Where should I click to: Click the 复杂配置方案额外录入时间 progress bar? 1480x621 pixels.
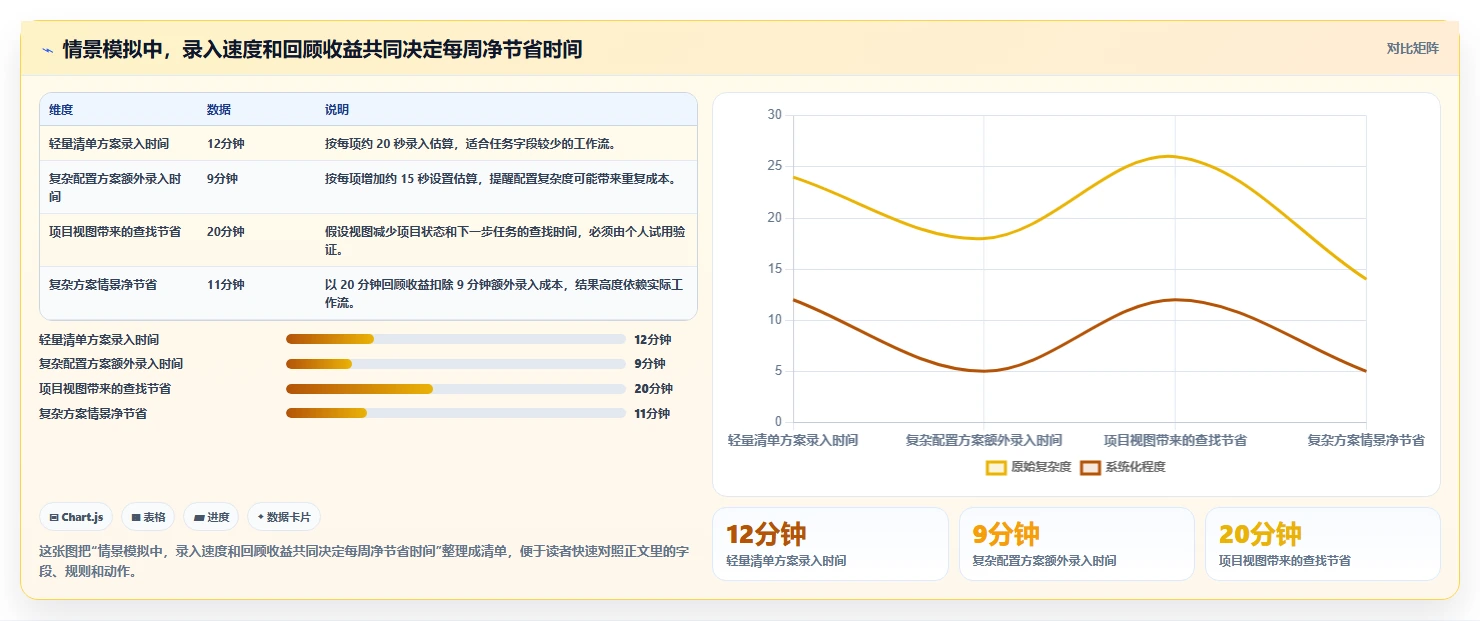pyautogui.click(x=455, y=364)
